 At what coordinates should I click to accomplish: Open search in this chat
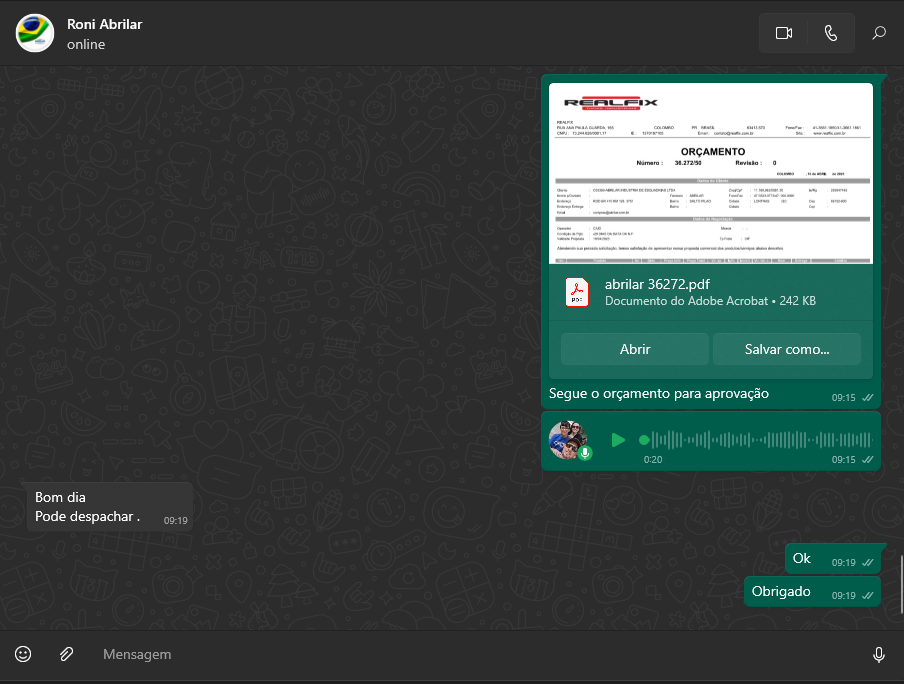coord(879,33)
